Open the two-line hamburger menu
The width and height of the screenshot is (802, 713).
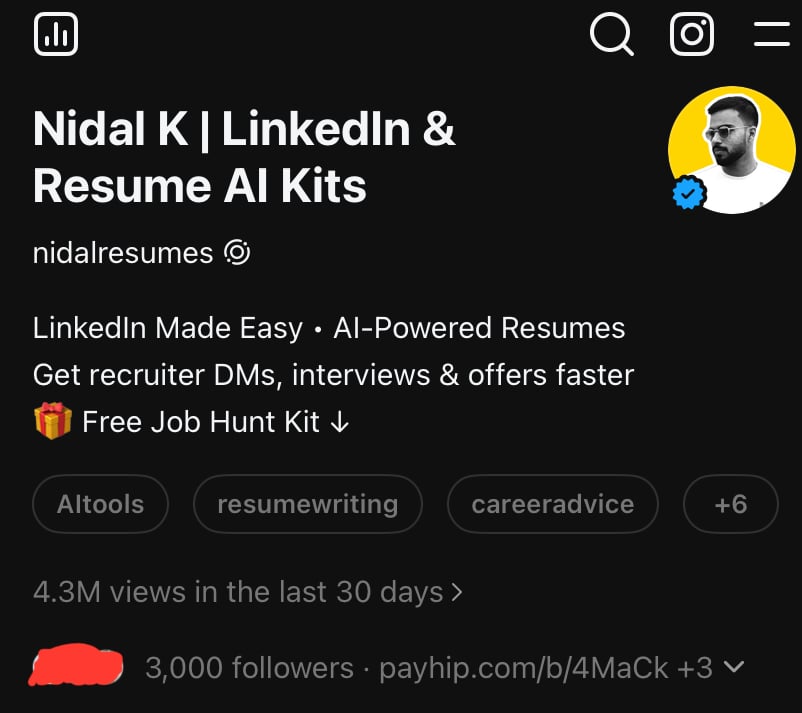[771, 35]
